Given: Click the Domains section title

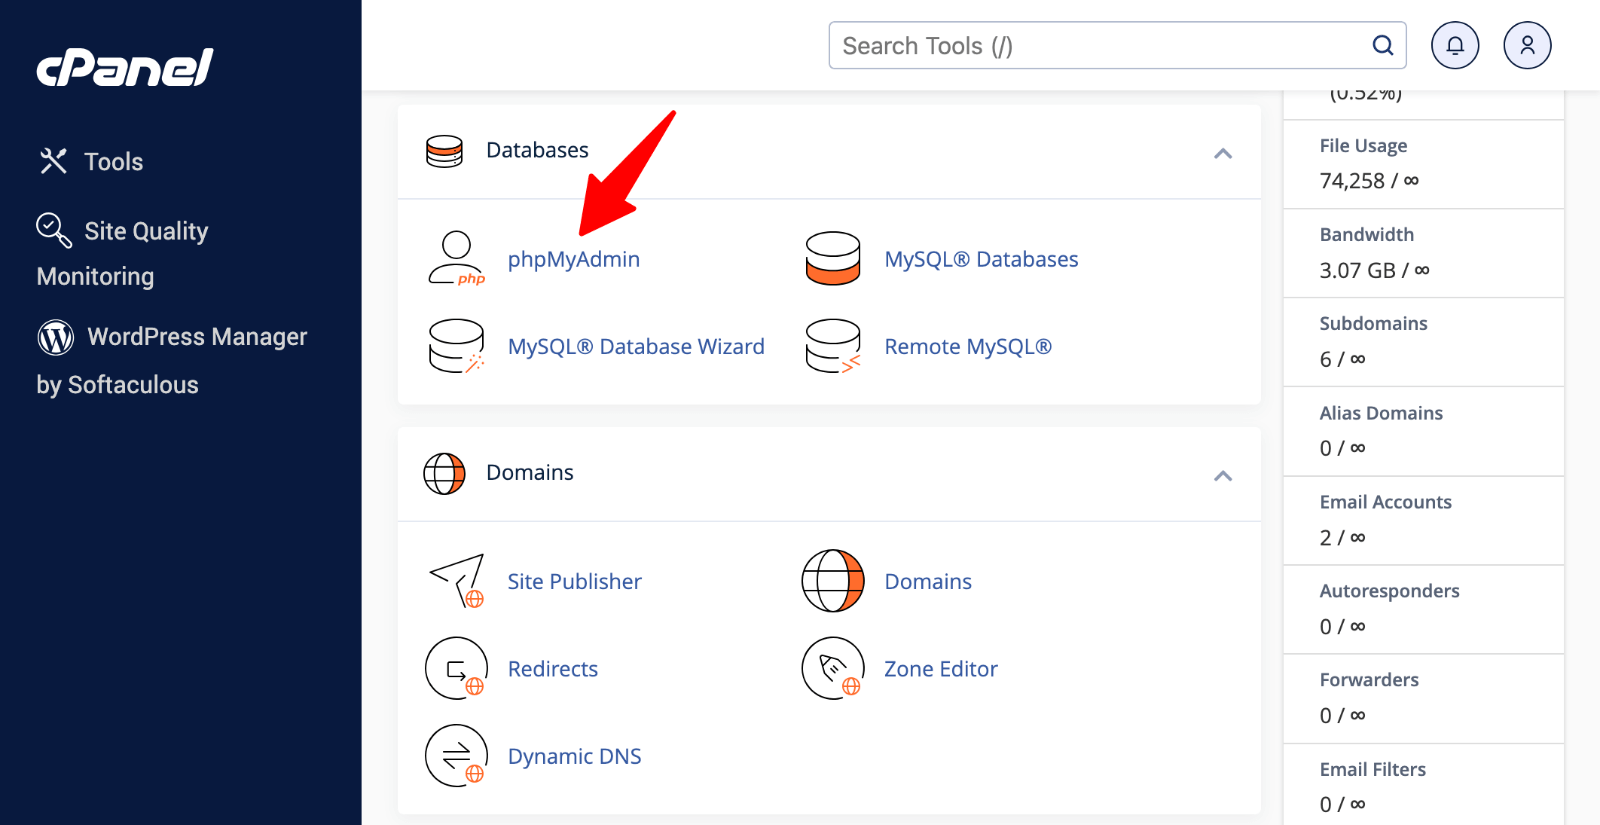Looking at the screenshot, I should coord(530,472).
